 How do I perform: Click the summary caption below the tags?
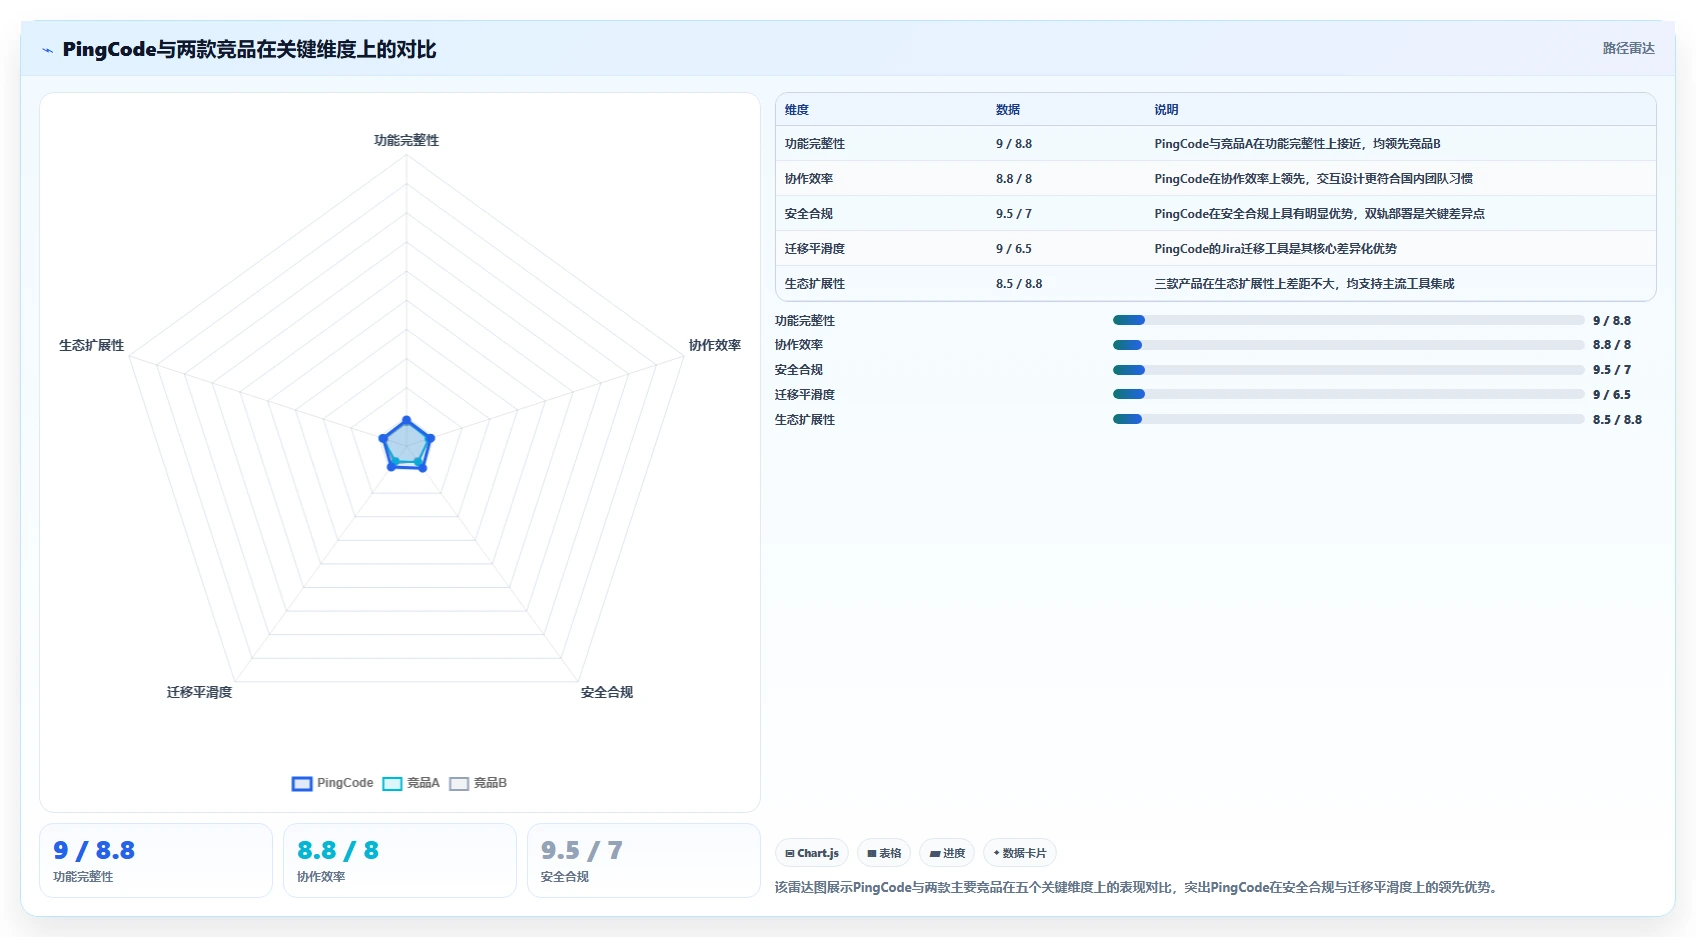1138,888
